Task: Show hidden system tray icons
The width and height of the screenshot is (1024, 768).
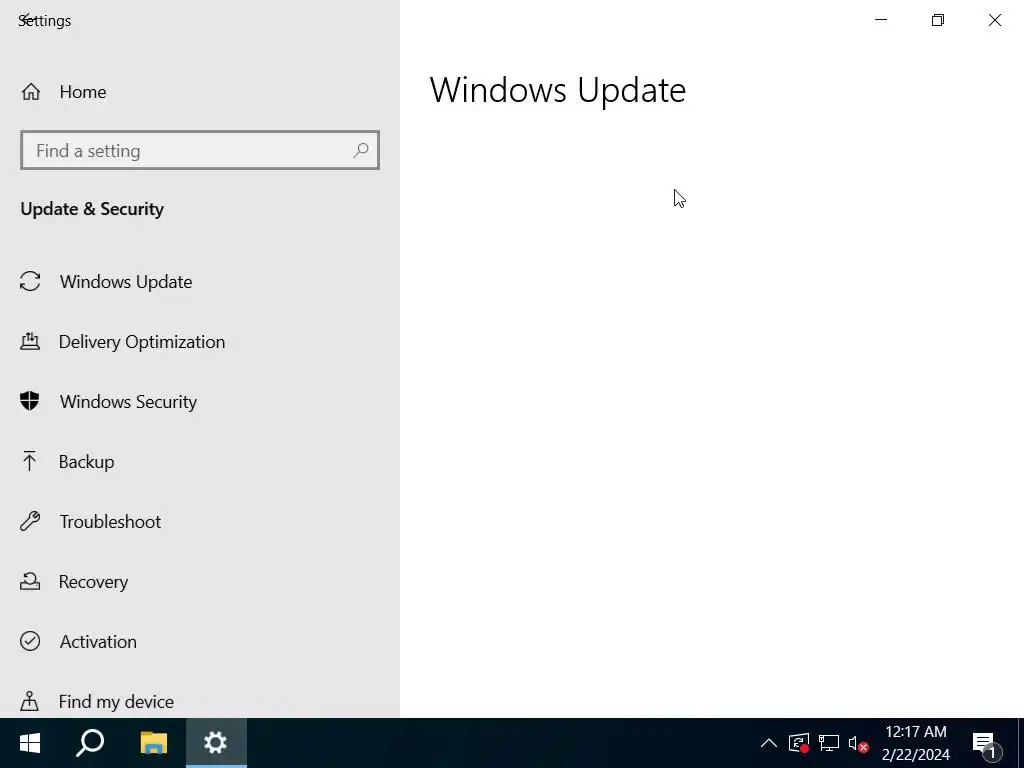Action: click(x=769, y=743)
